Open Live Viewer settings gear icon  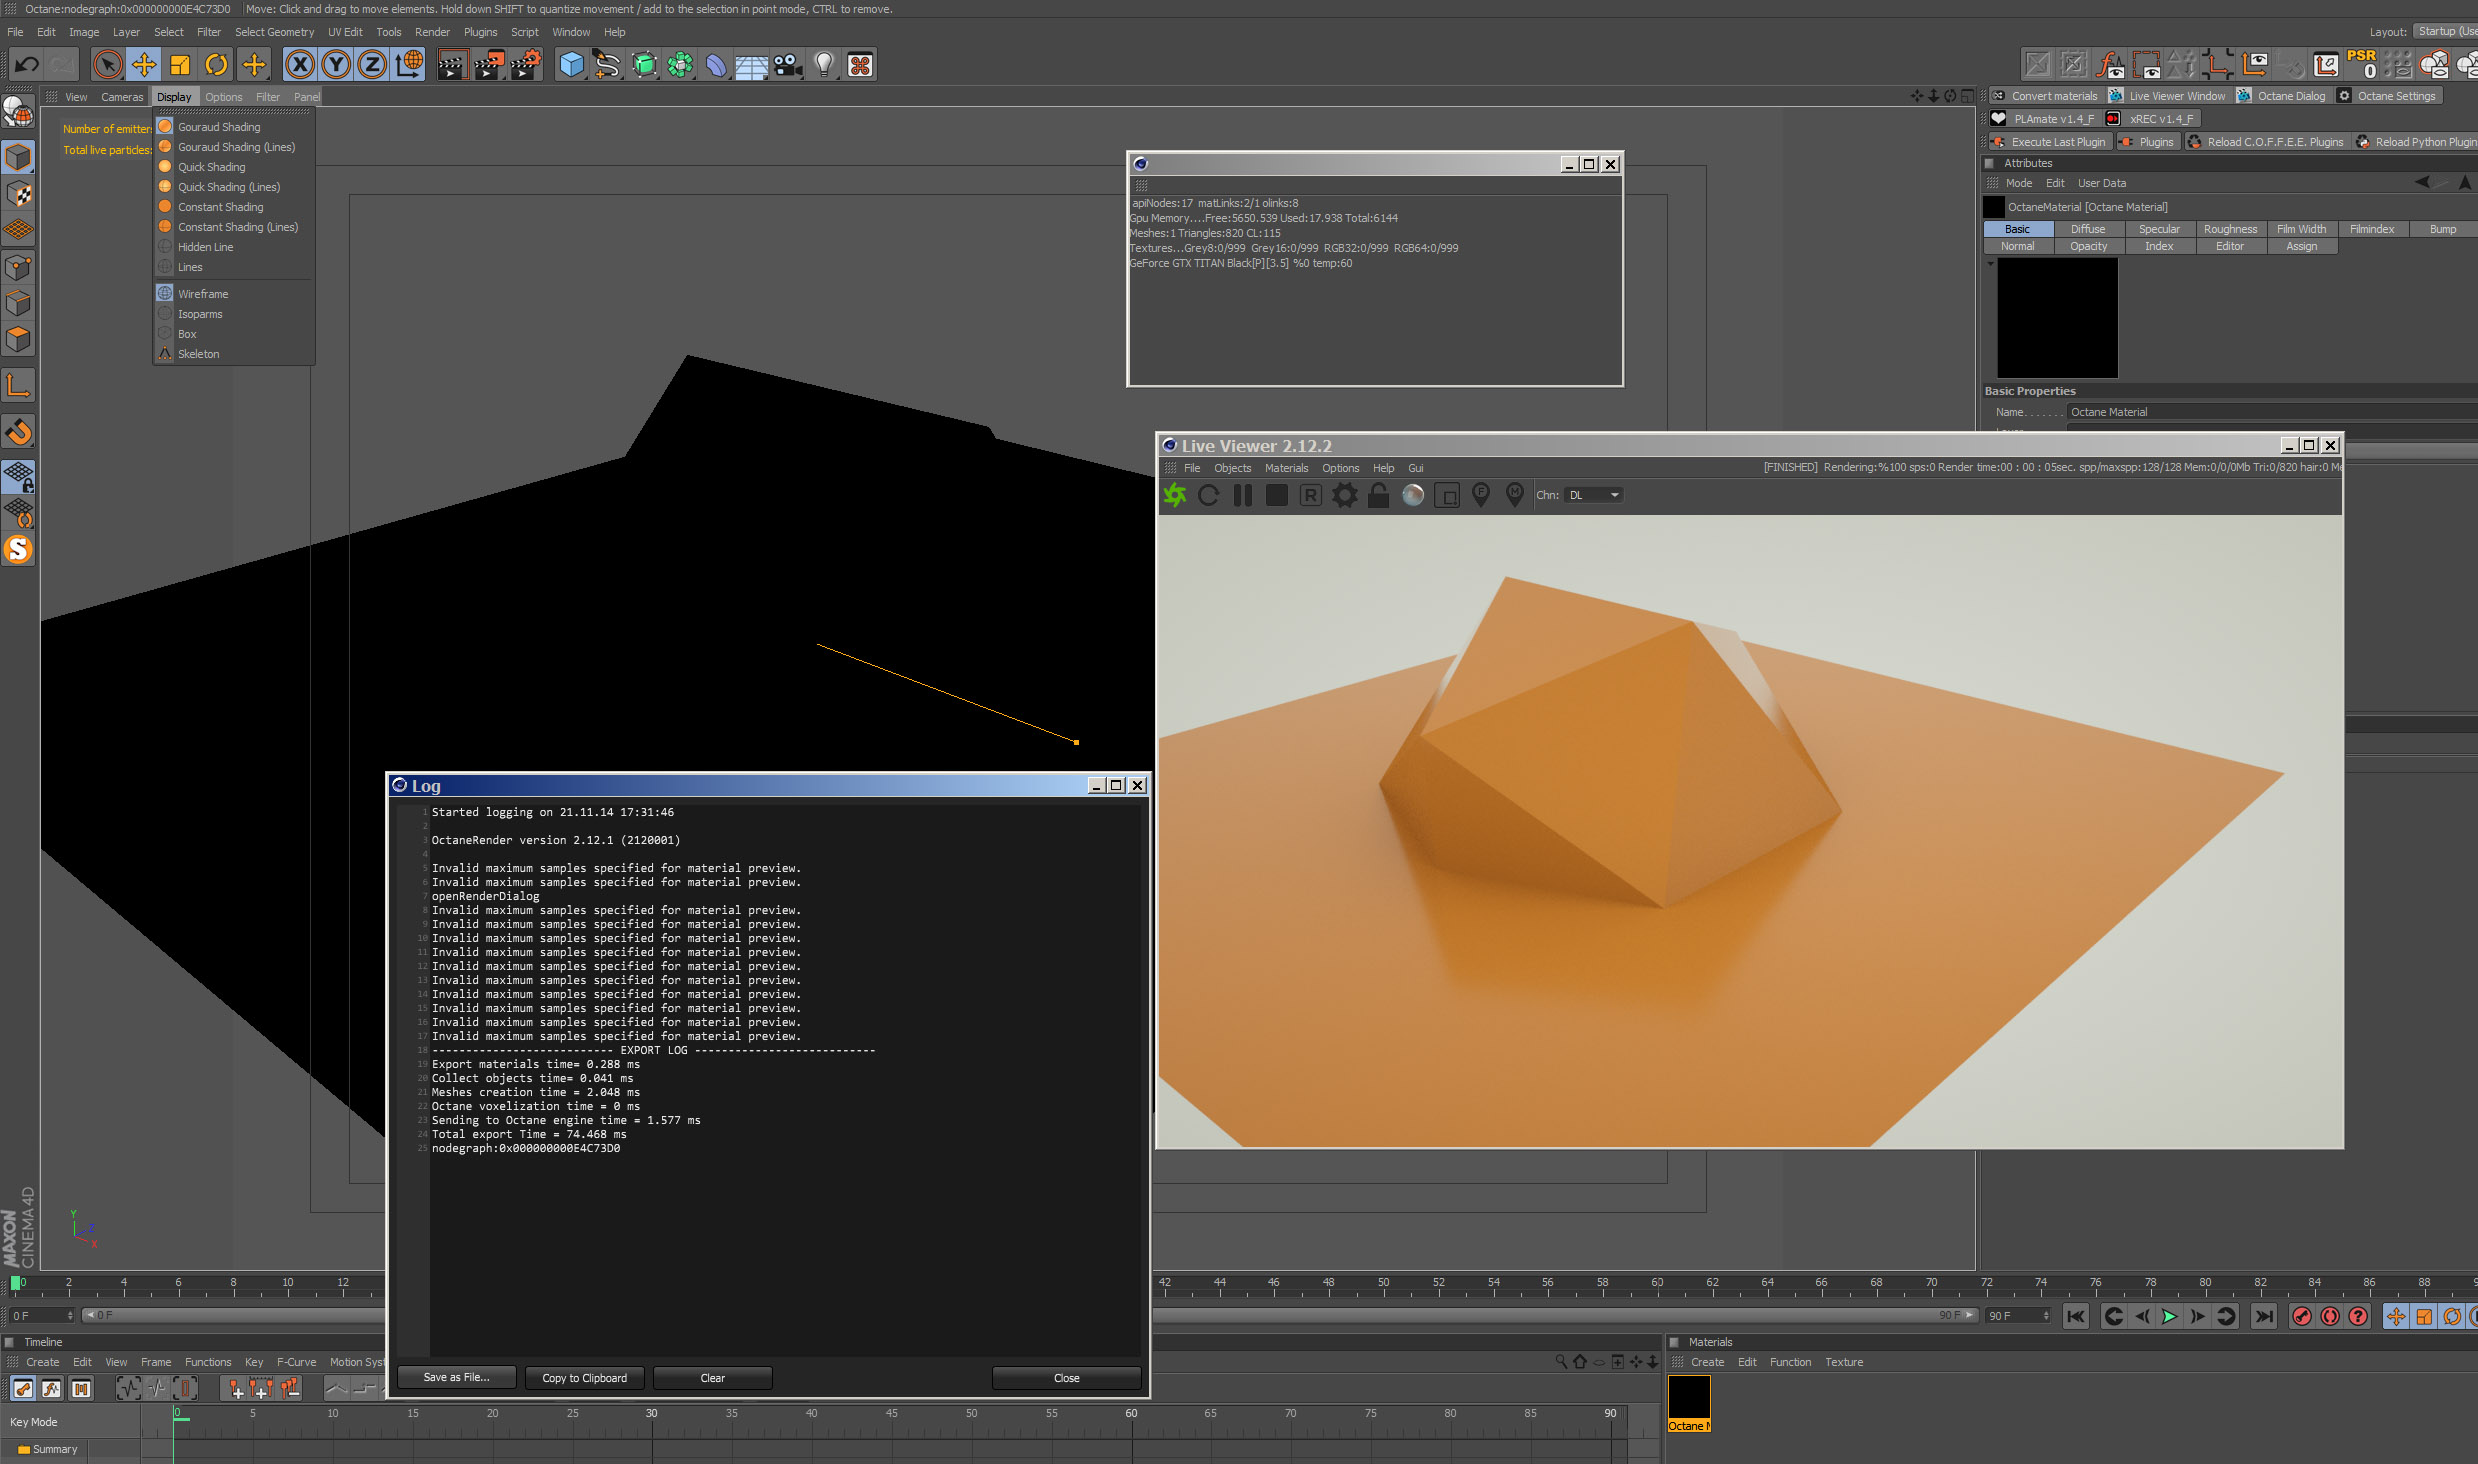point(1345,495)
